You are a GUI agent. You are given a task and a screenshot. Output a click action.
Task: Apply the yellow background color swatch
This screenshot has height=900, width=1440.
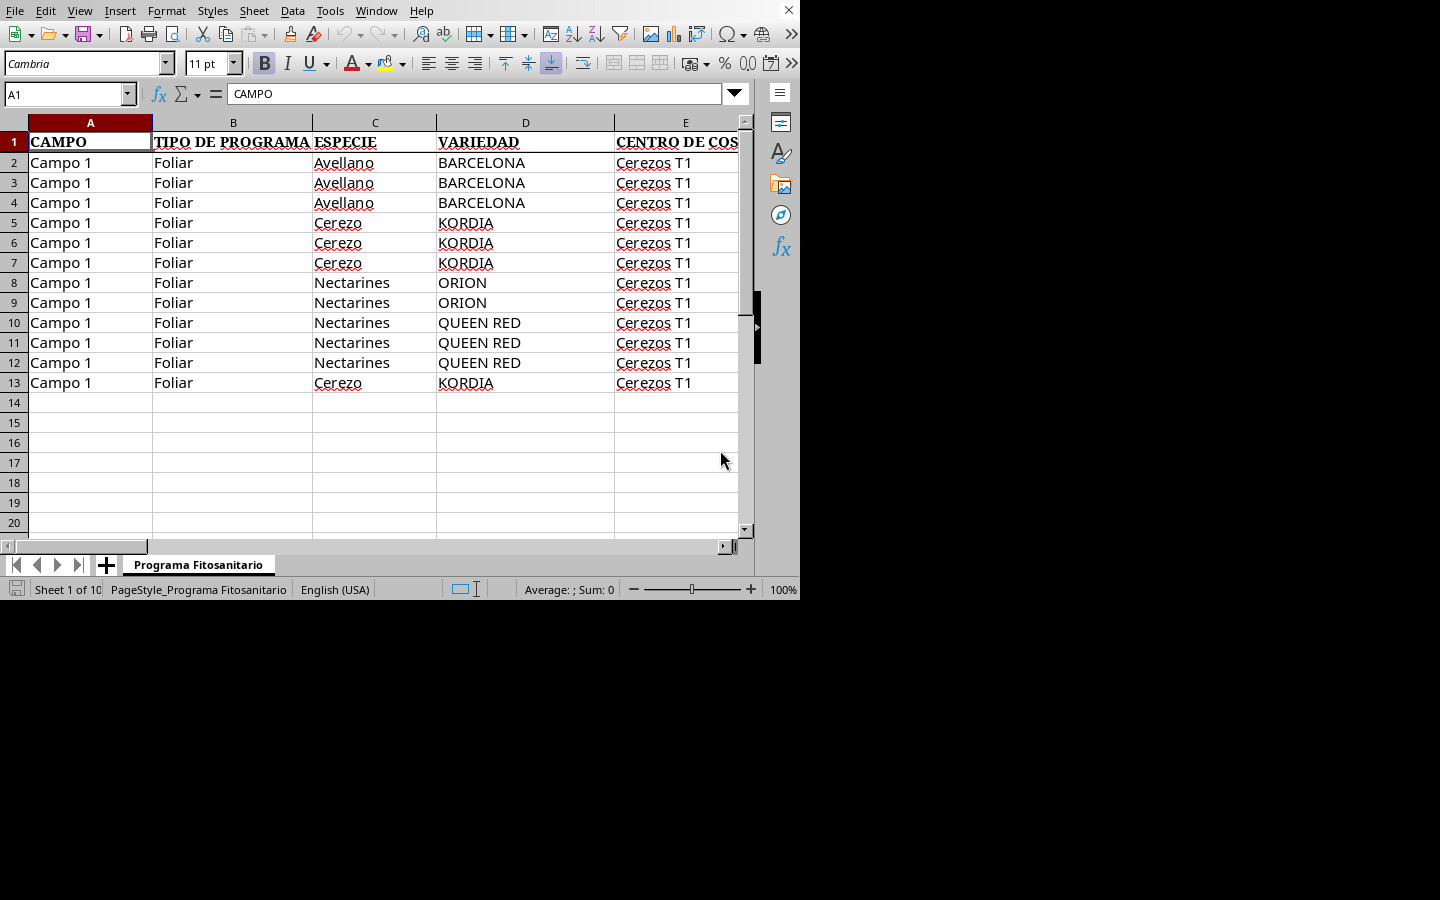(385, 63)
